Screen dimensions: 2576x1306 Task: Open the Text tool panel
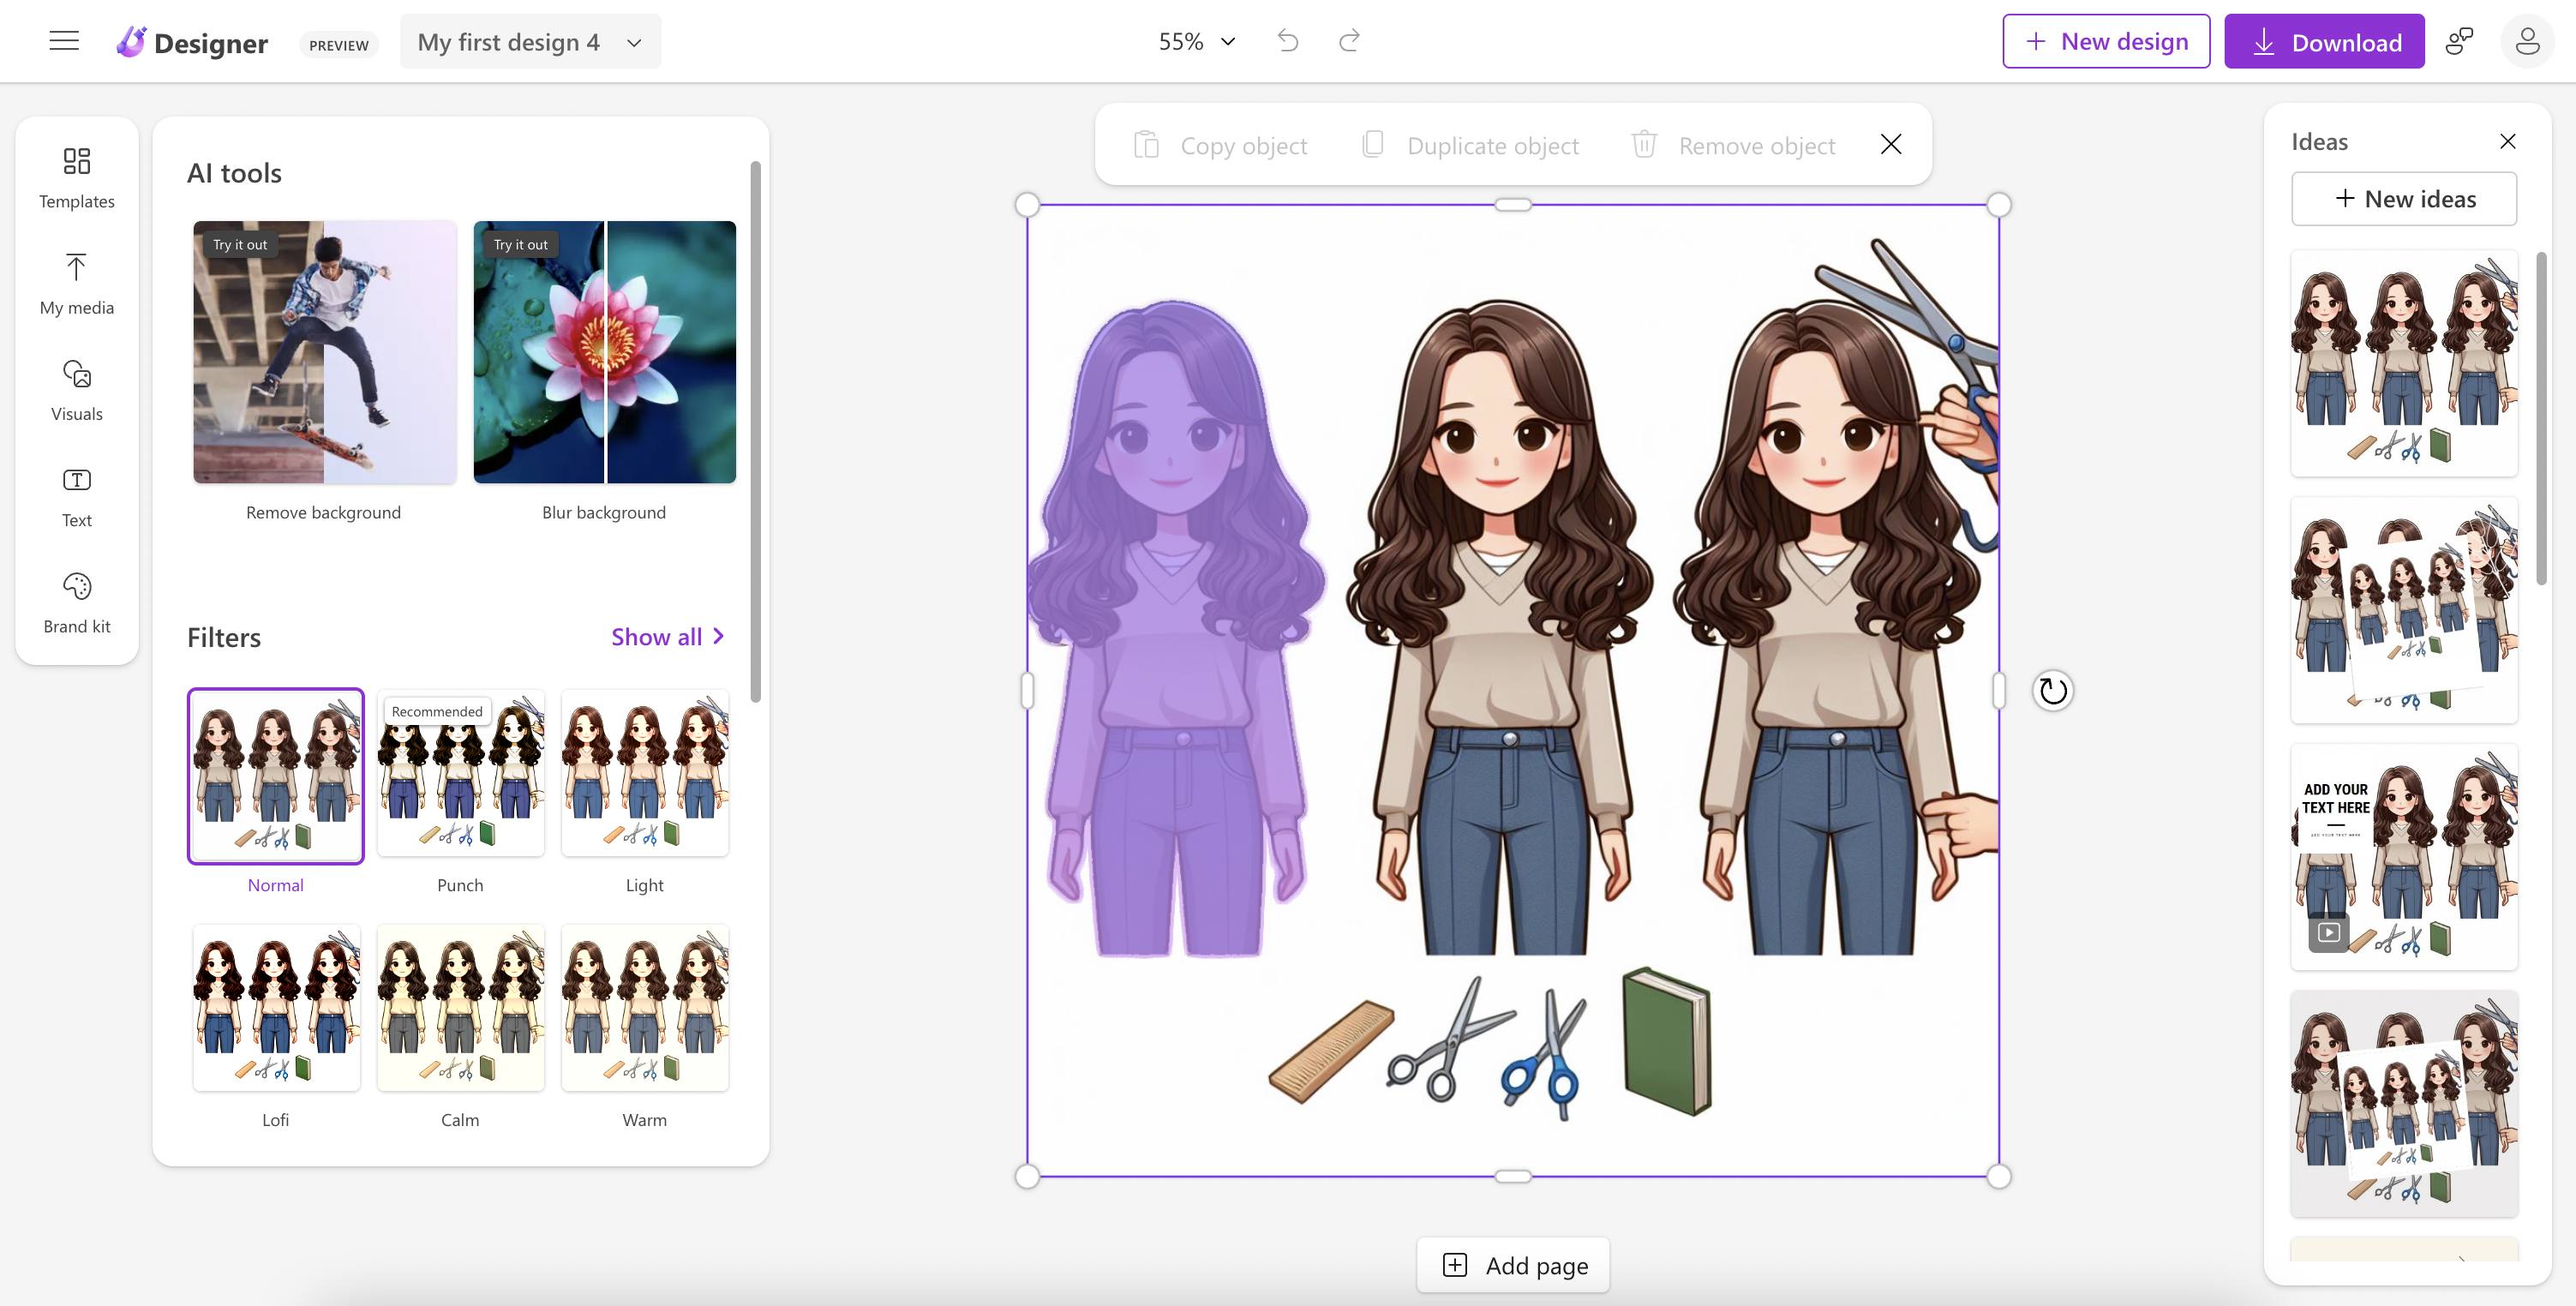point(77,496)
